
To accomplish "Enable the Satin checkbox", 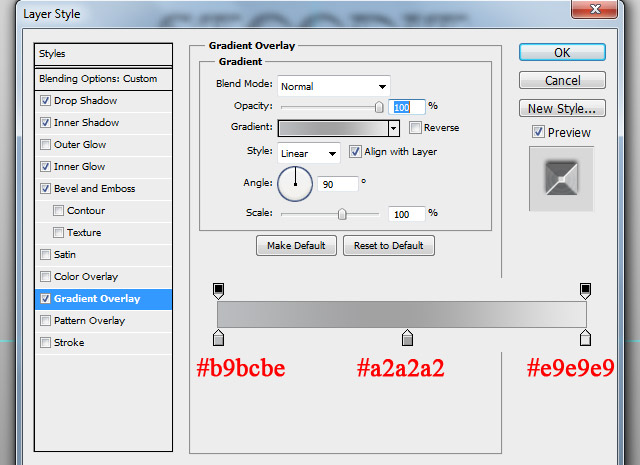I will pos(45,255).
